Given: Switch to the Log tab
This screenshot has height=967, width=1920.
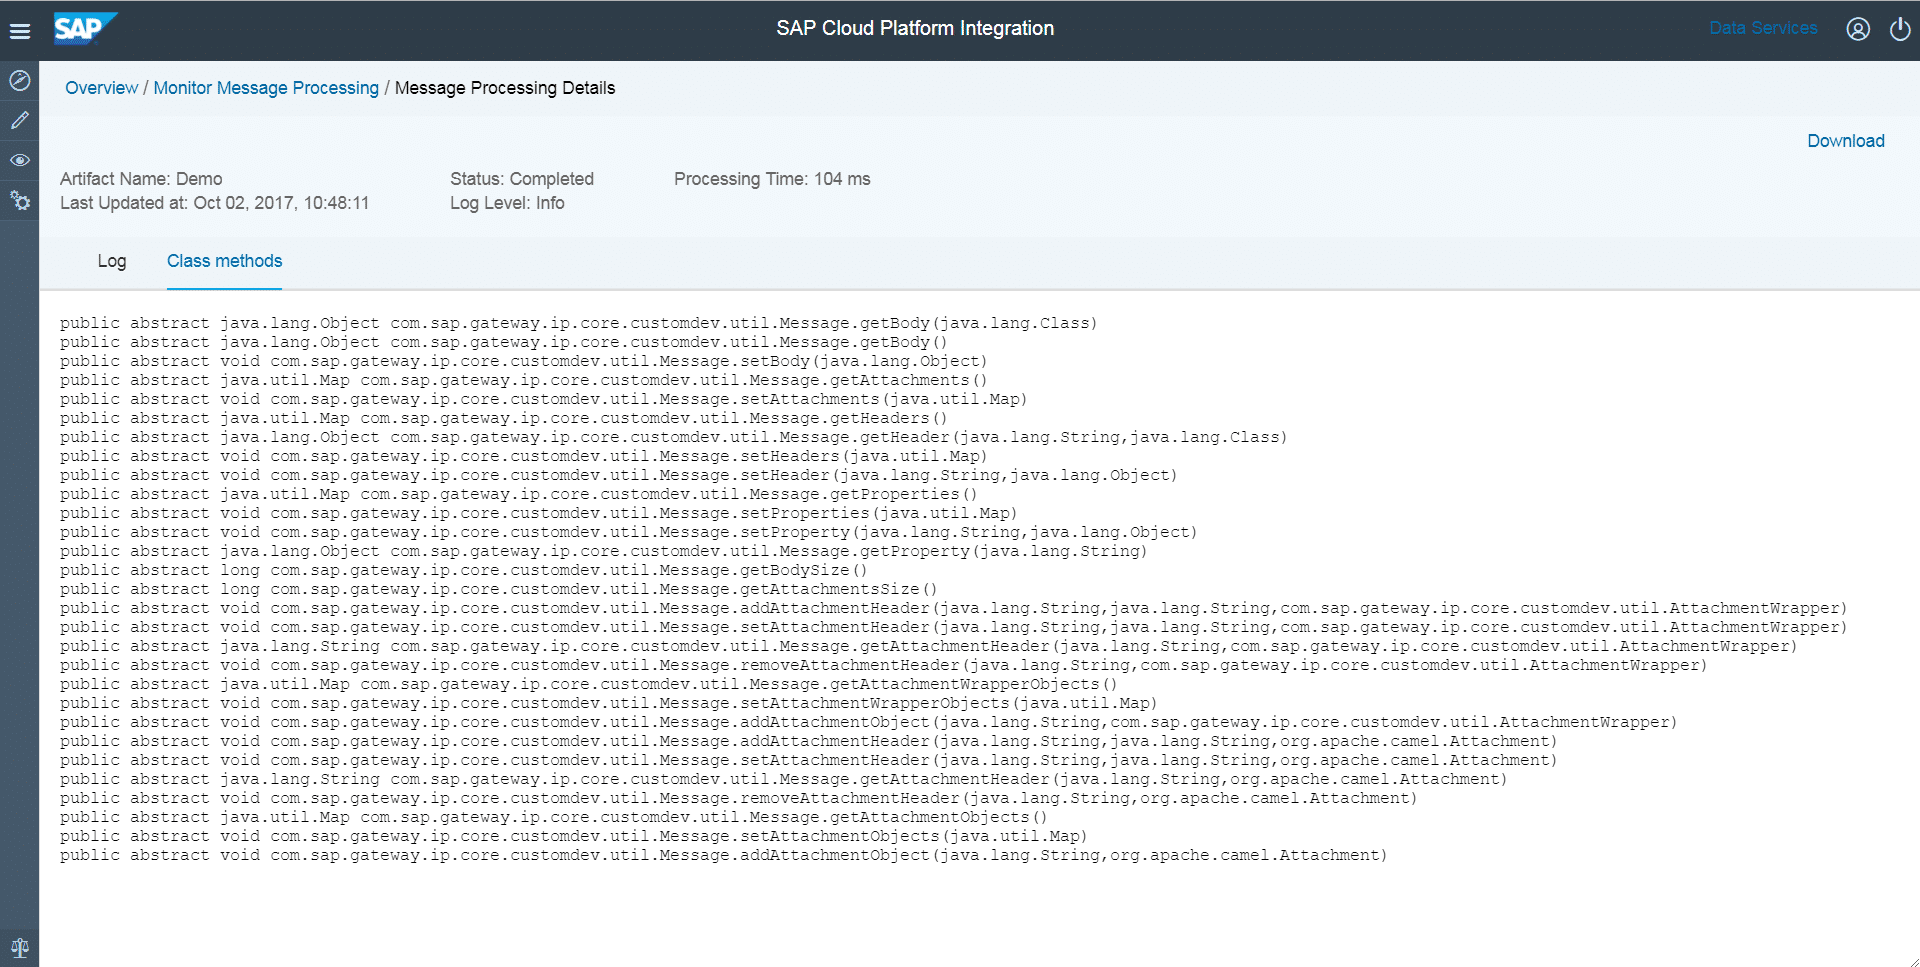Looking at the screenshot, I should [x=112, y=261].
